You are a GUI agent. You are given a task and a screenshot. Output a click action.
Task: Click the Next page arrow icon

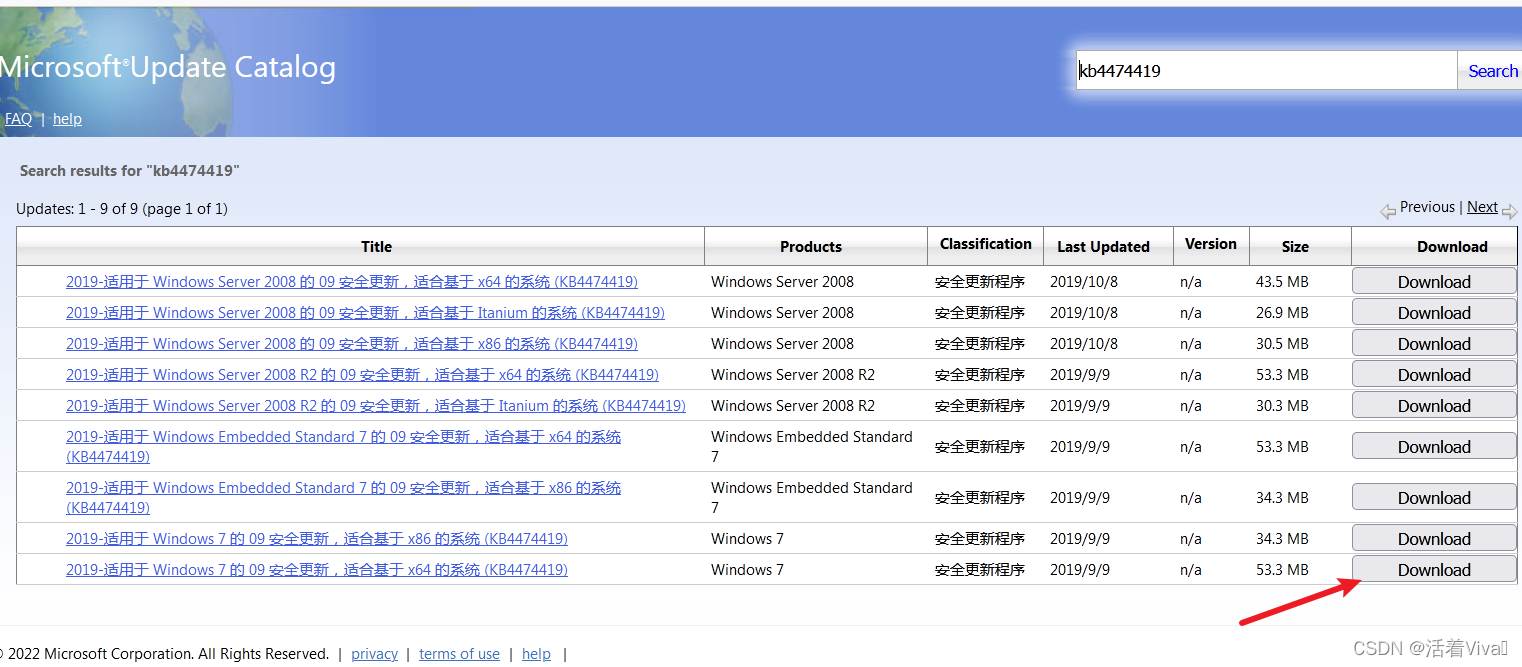(x=1510, y=211)
